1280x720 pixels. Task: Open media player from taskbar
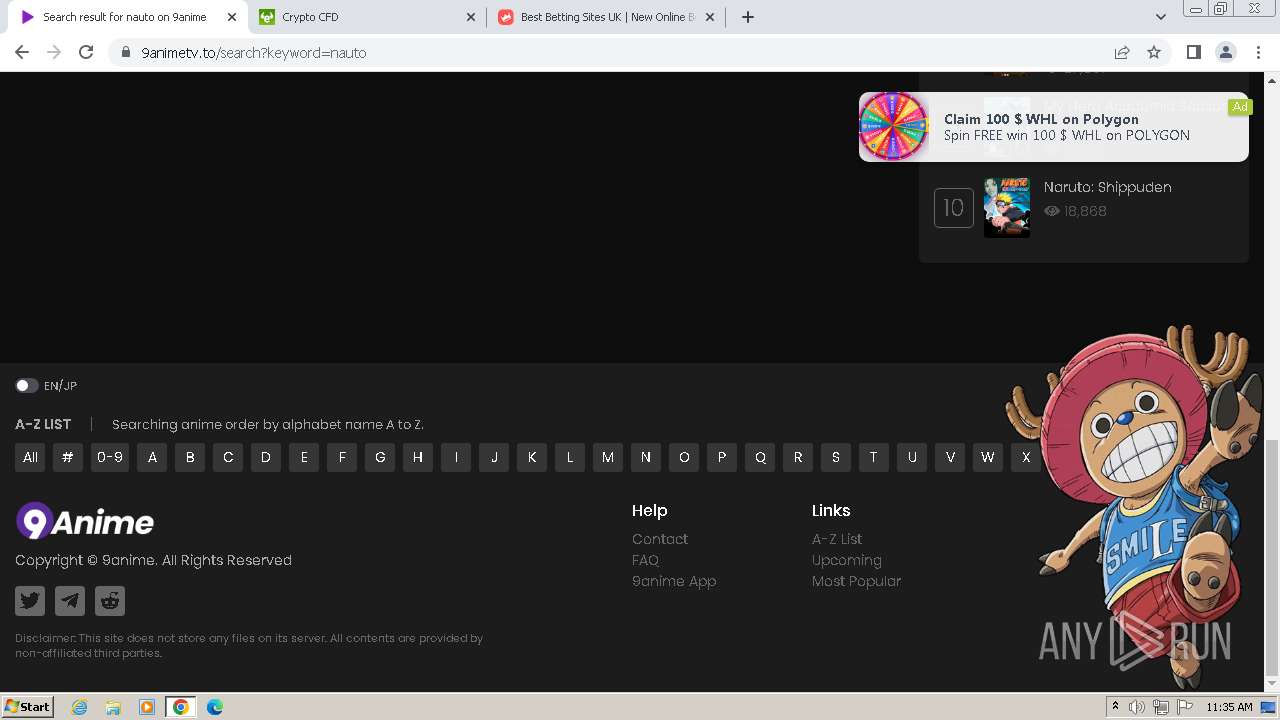pyautogui.click(x=147, y=707)
